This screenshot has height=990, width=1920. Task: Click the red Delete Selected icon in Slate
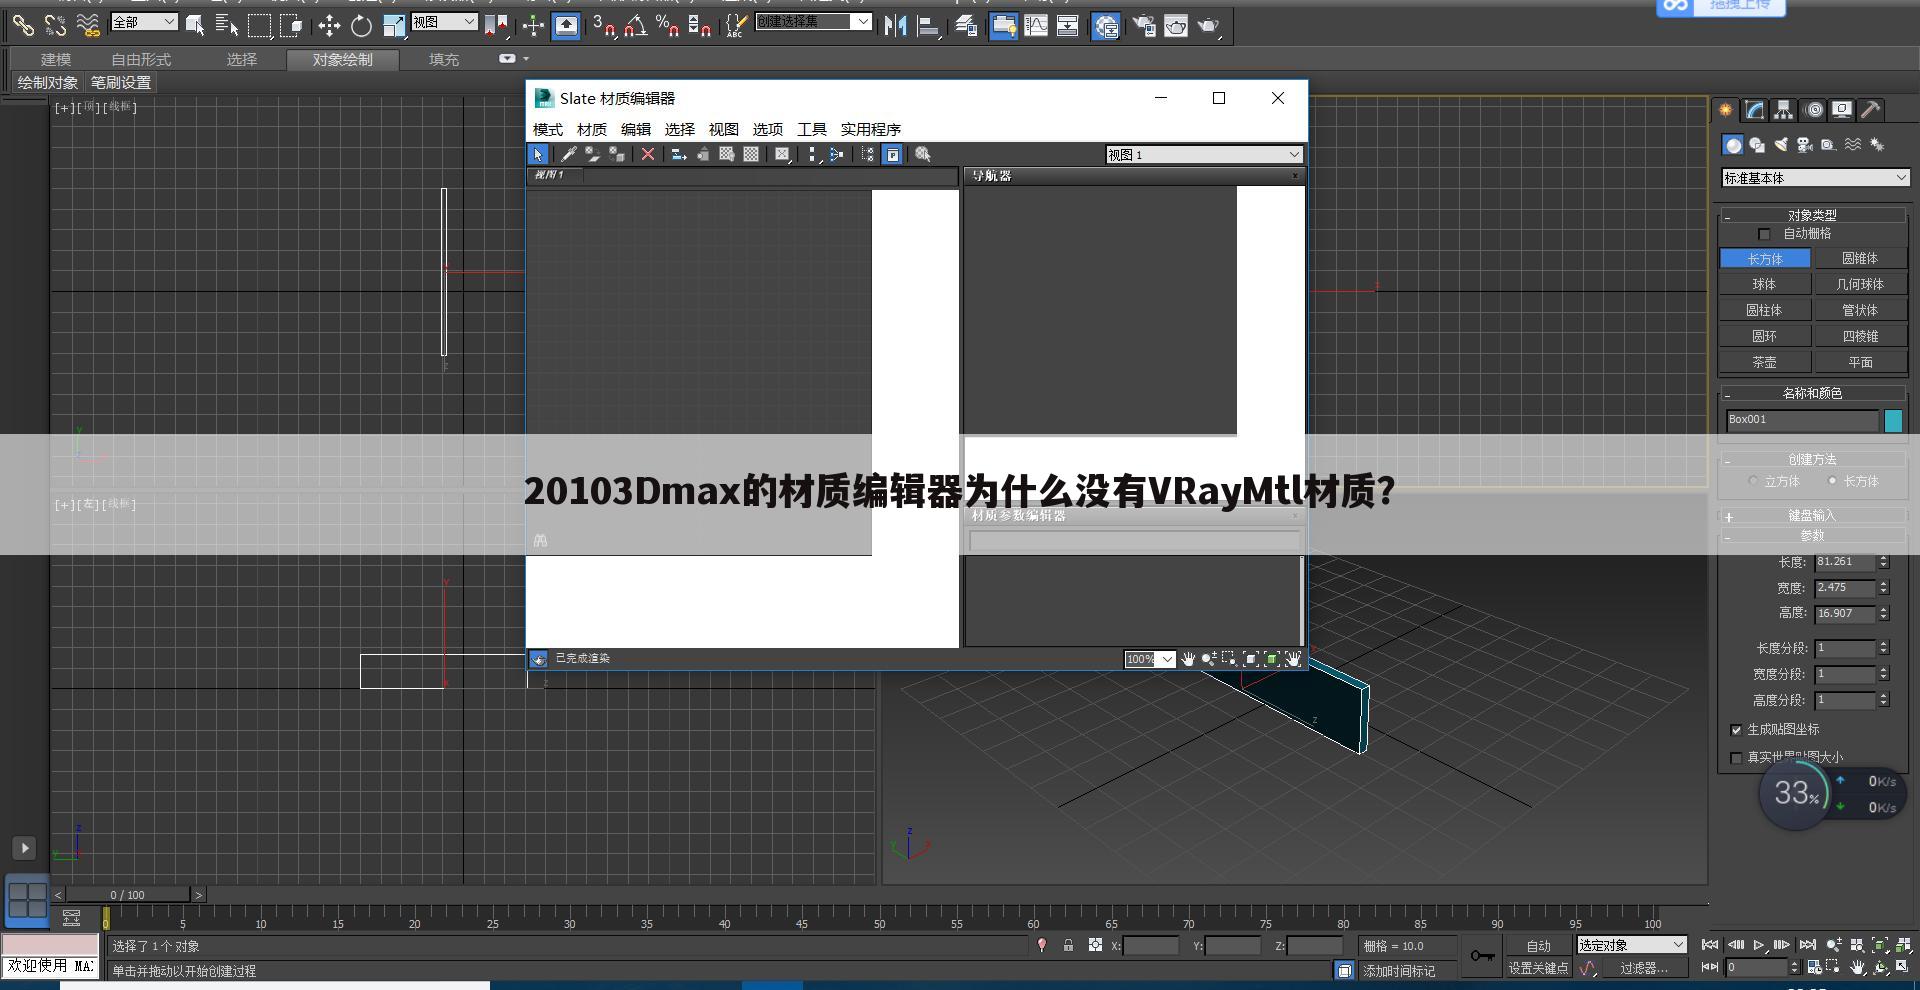[648, 154]
